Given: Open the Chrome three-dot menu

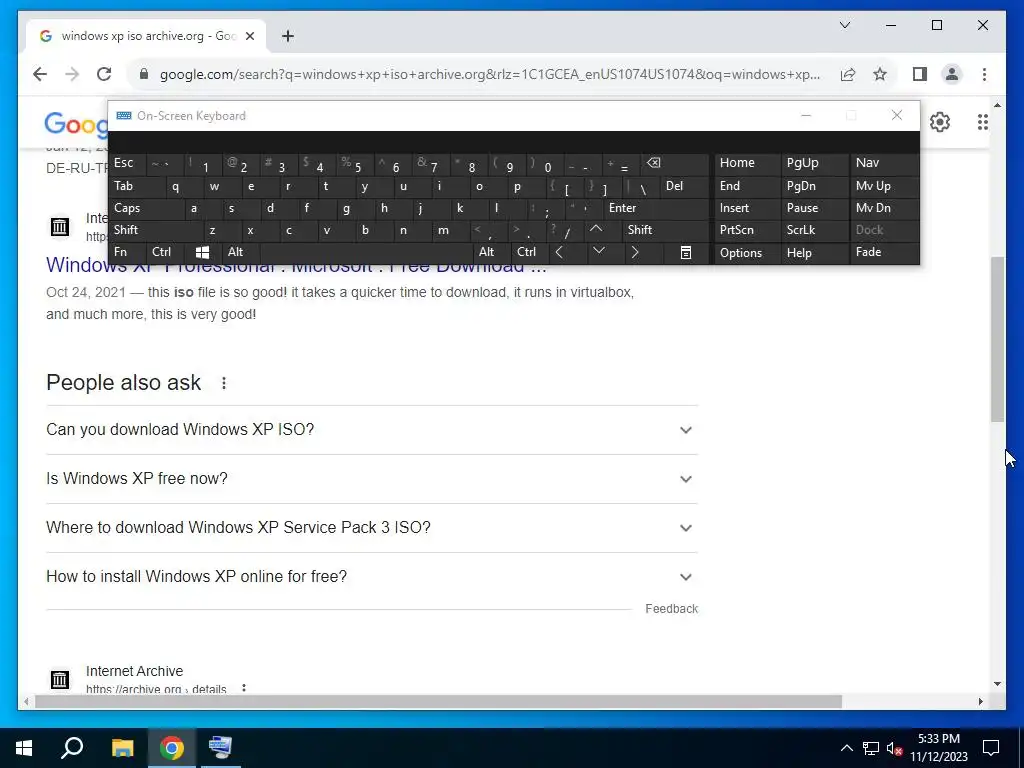Looking at the screenshot, I should [984, 74].
